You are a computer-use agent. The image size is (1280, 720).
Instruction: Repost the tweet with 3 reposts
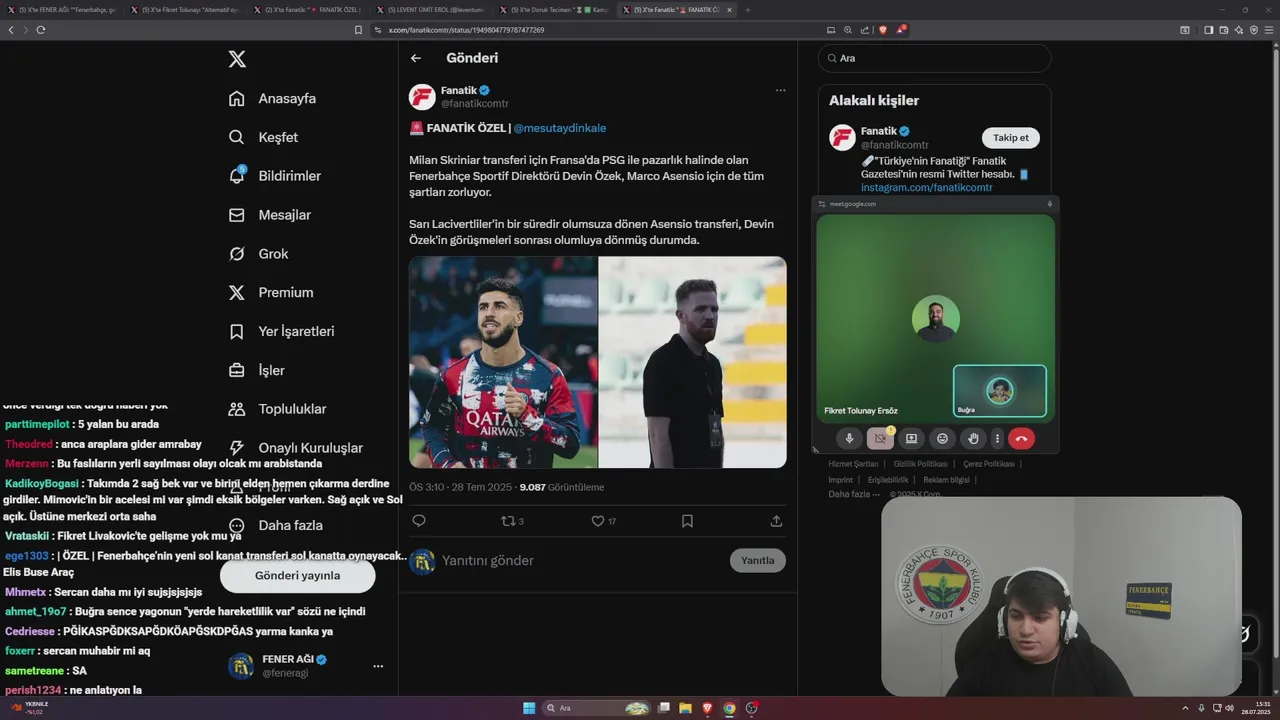(x=512, y=521)
